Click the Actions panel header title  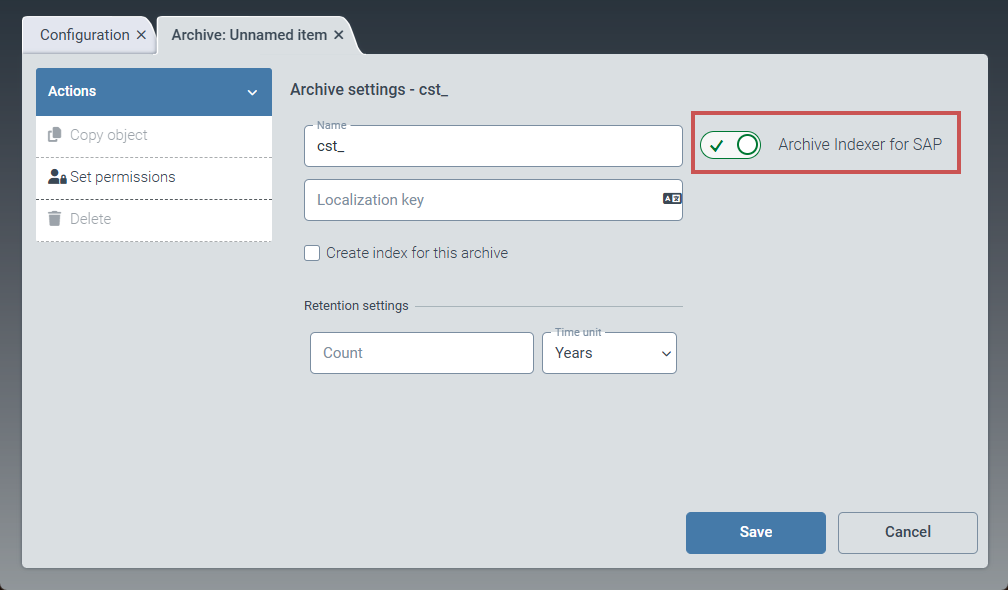pos(72,91)
